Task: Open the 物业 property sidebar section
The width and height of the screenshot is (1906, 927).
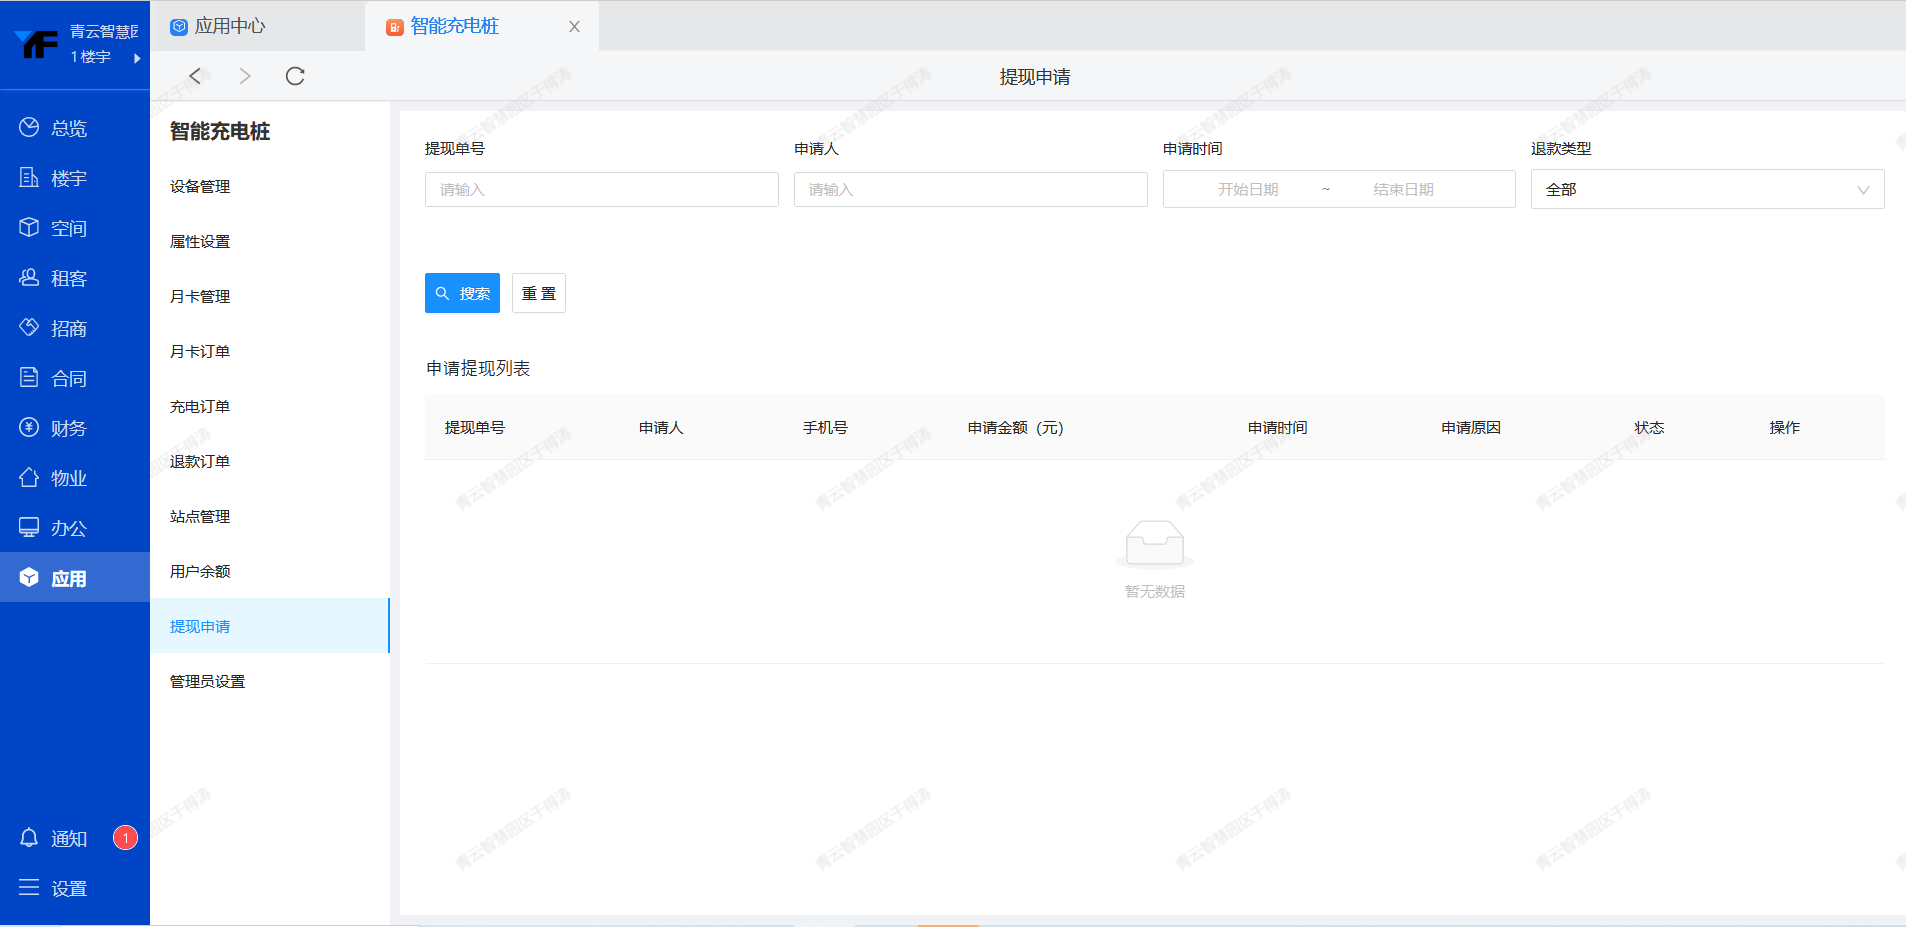Action: click(68, 478)
